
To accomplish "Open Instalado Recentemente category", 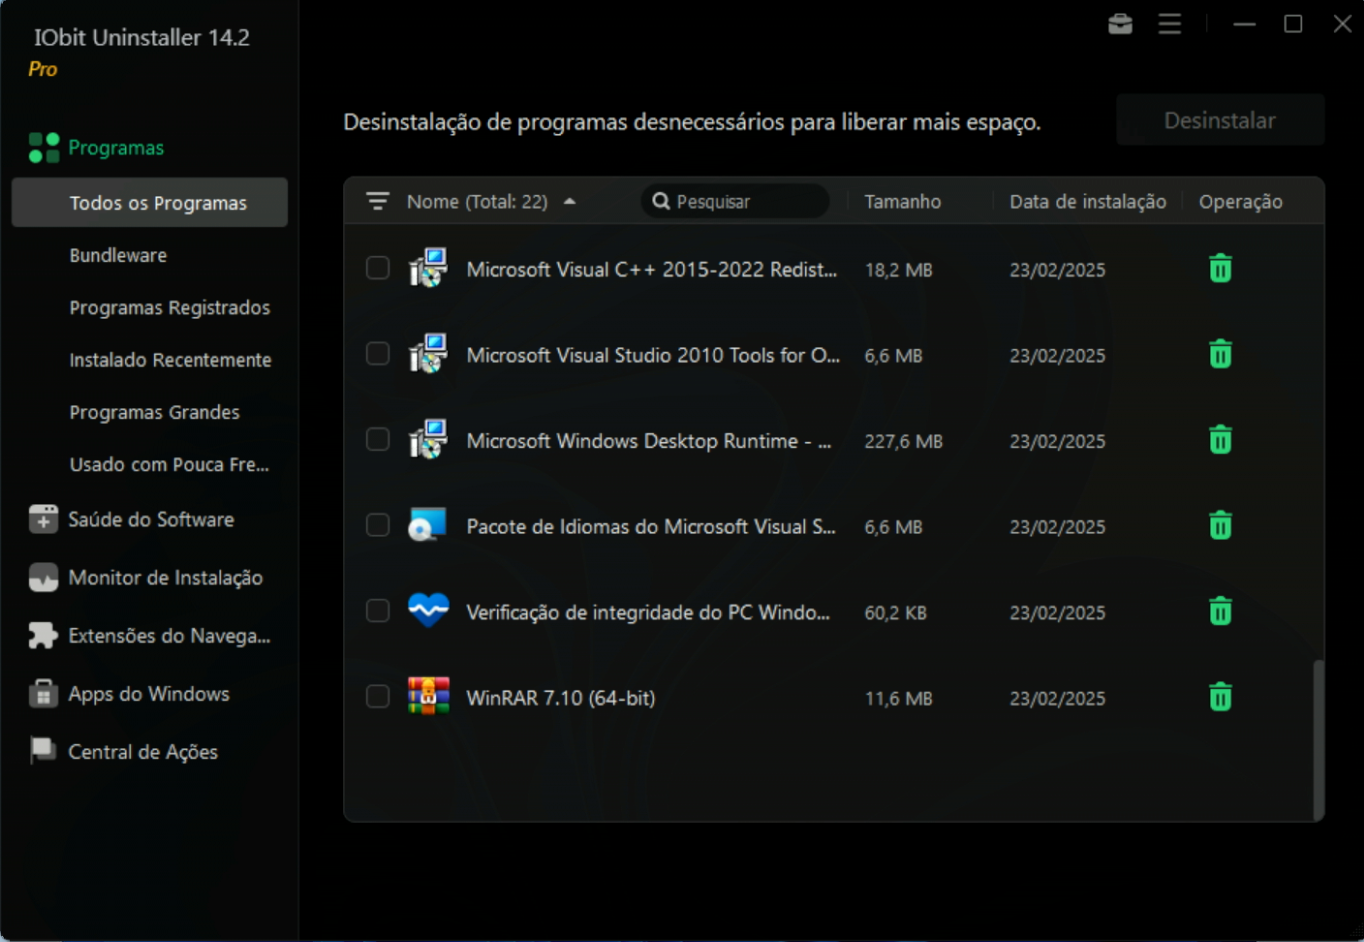I will pos(170,360).
